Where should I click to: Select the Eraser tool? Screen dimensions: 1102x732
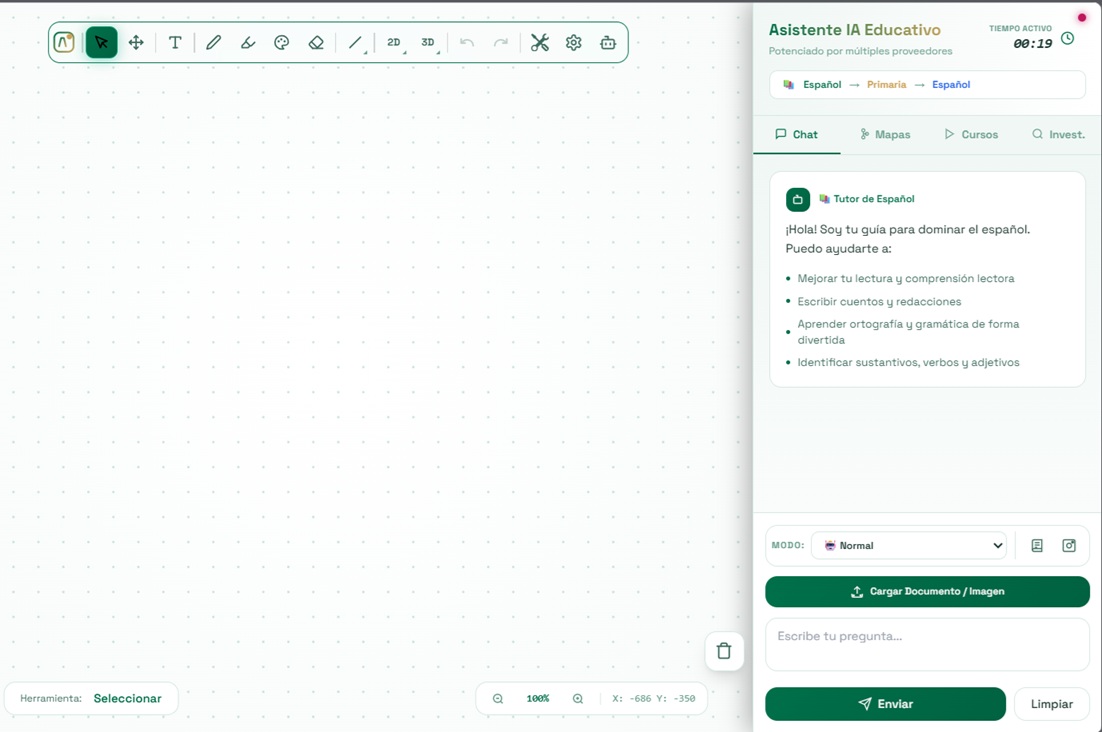pos(316,42)
